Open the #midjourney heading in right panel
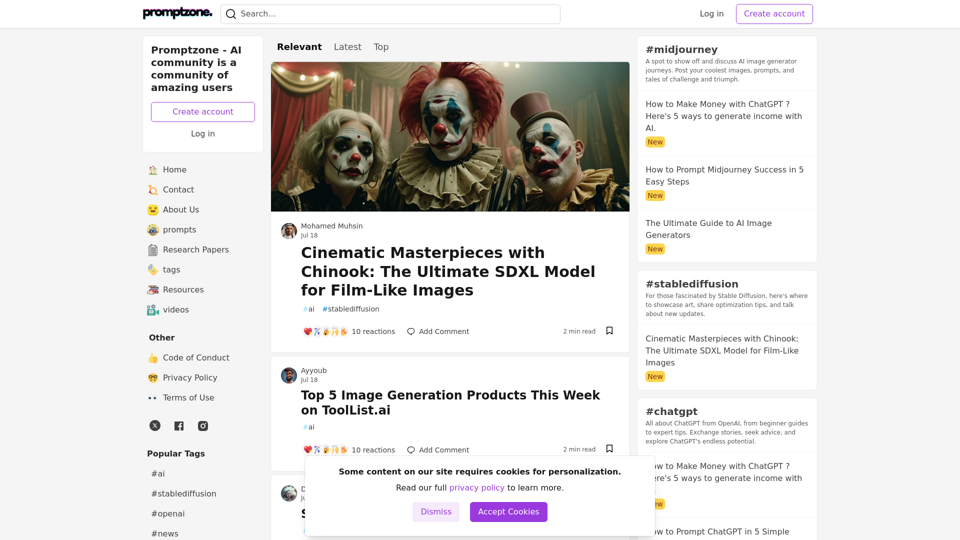Image resolution: width=960 pixels, height=540 pixels. tap(681, 50)
